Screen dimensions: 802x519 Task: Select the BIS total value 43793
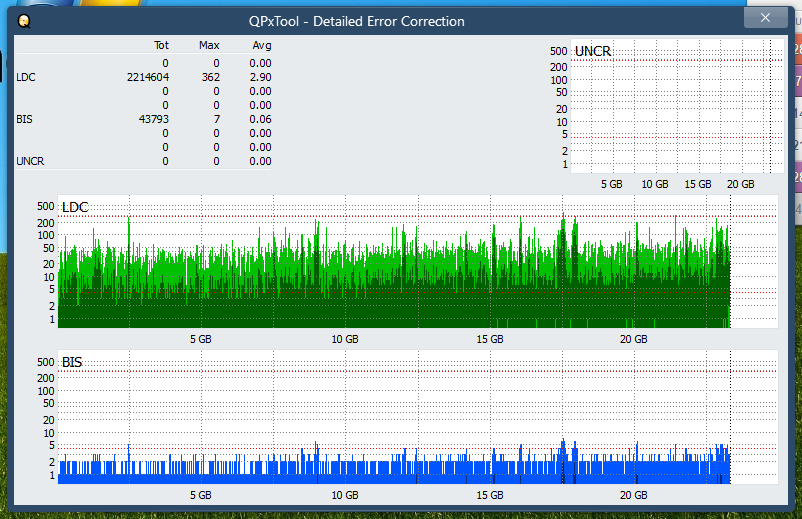(x=153, y=119)
